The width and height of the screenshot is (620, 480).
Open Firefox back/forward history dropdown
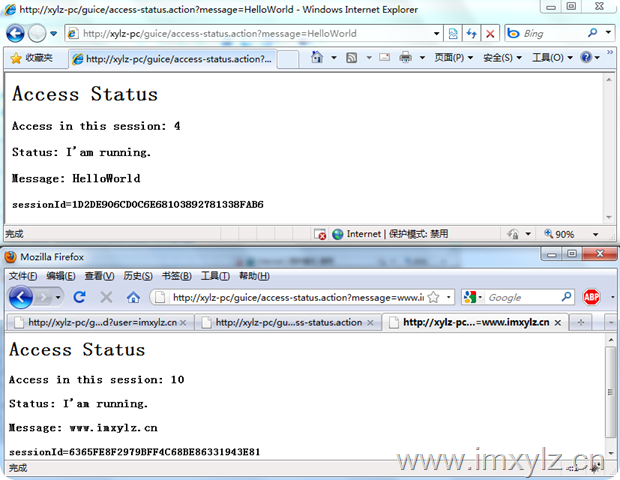[58, 297]
